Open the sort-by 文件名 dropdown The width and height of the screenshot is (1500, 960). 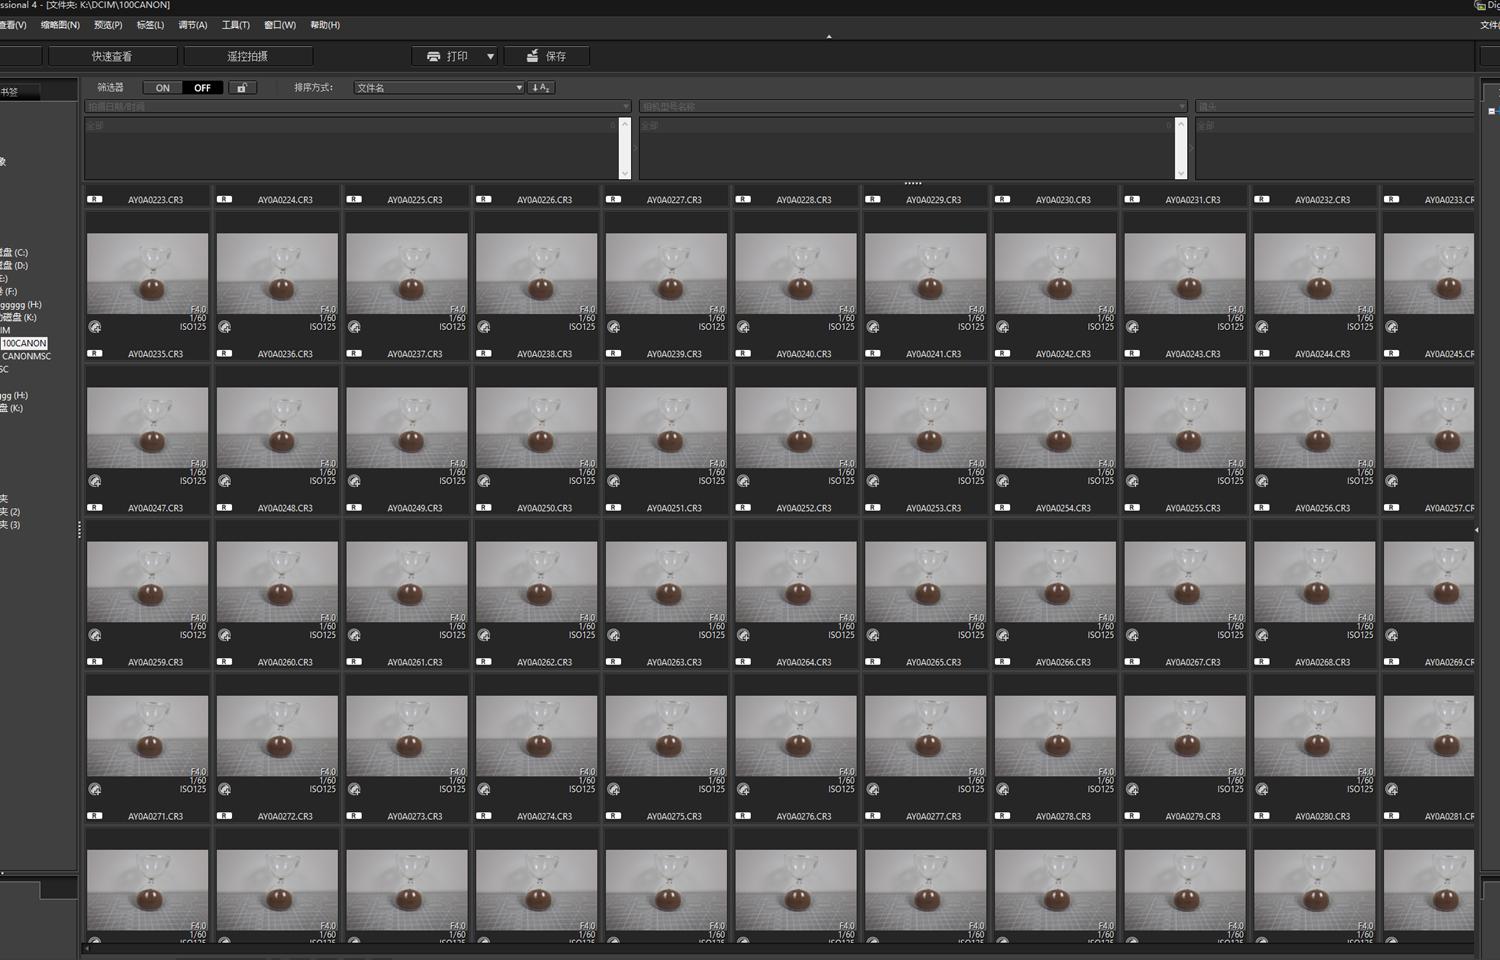438,88
